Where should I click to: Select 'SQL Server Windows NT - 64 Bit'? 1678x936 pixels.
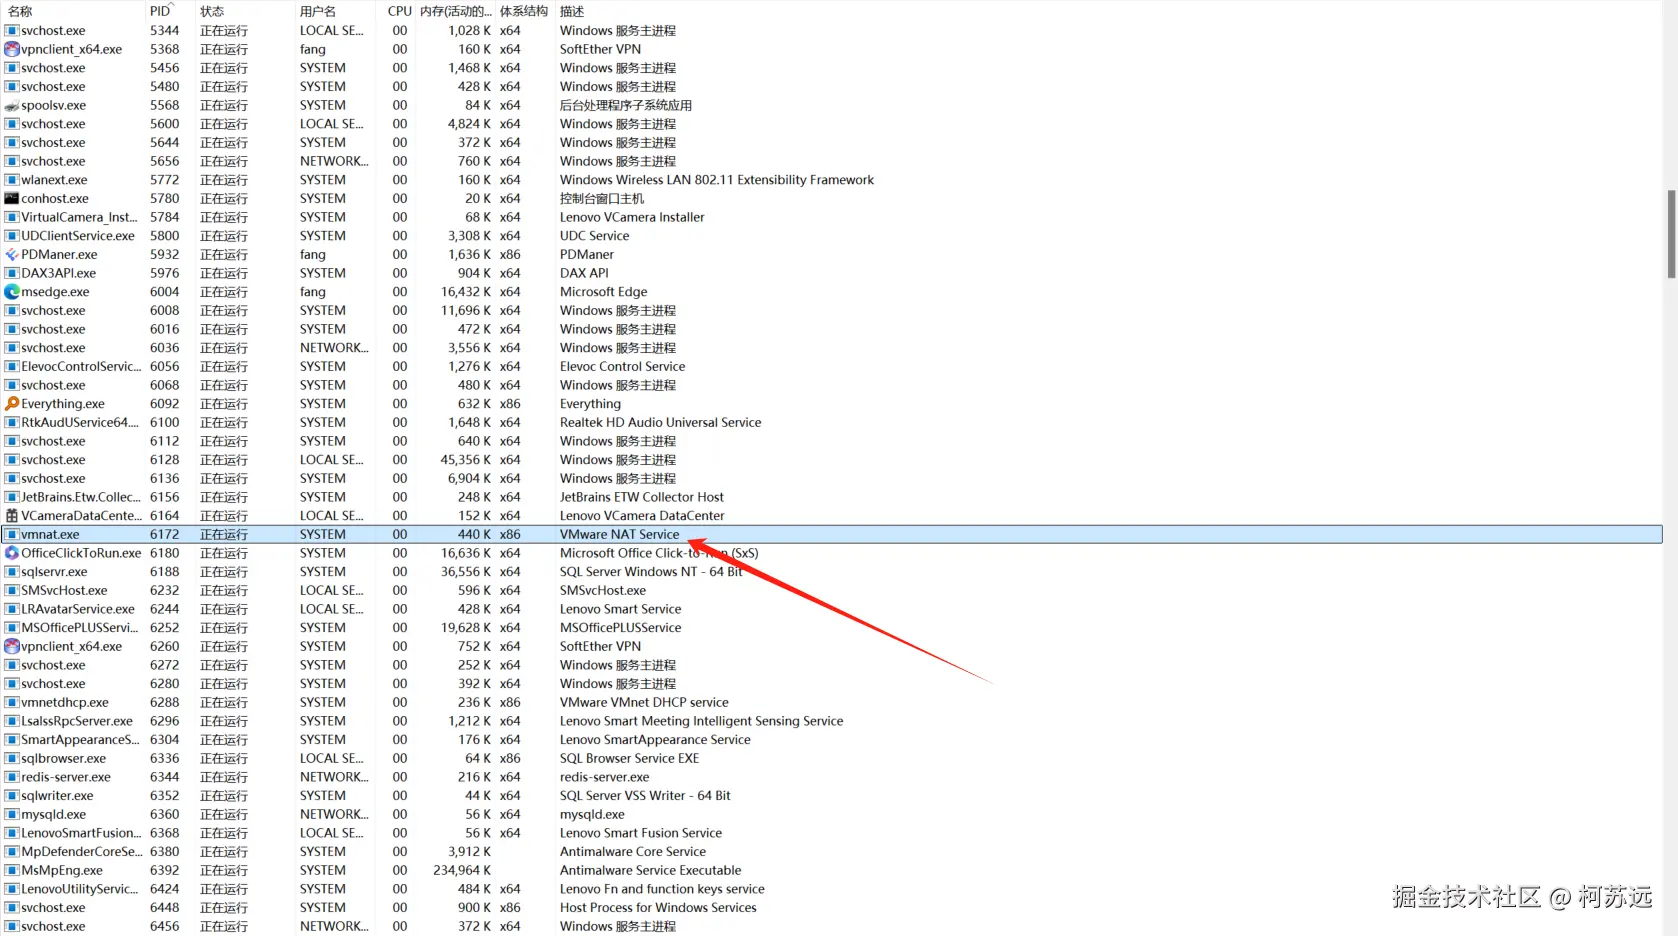click(x=651, y=572)
